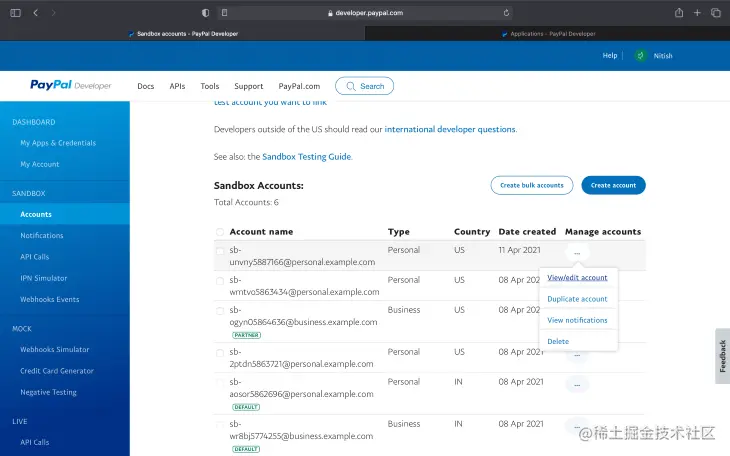Open Tools in the top navigation
The image size is (730, 456).
[x=210, y=86]
